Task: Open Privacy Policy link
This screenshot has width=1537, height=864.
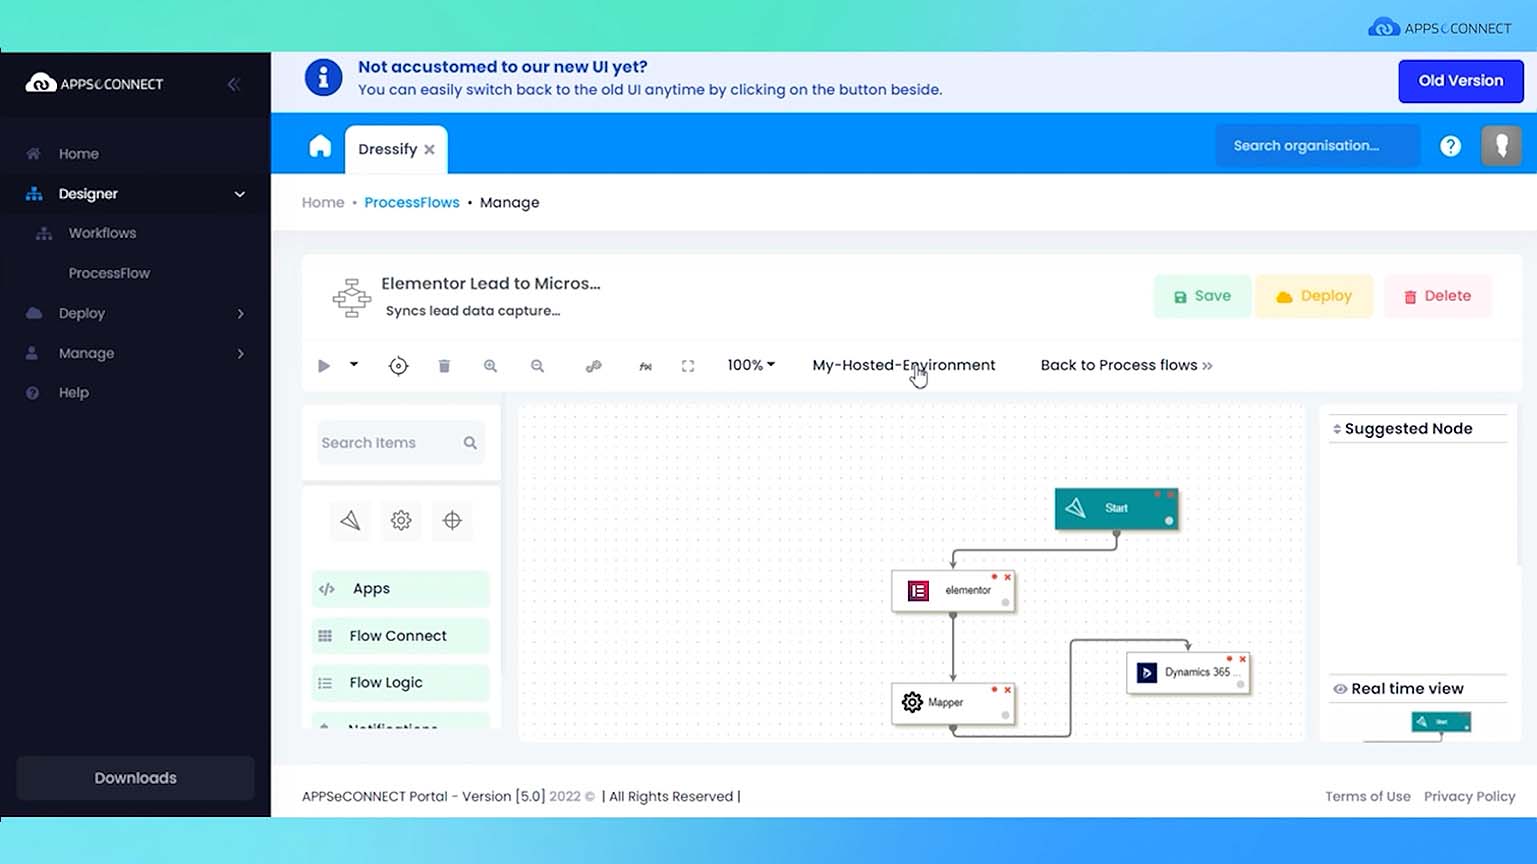Action: (1469, 797)
